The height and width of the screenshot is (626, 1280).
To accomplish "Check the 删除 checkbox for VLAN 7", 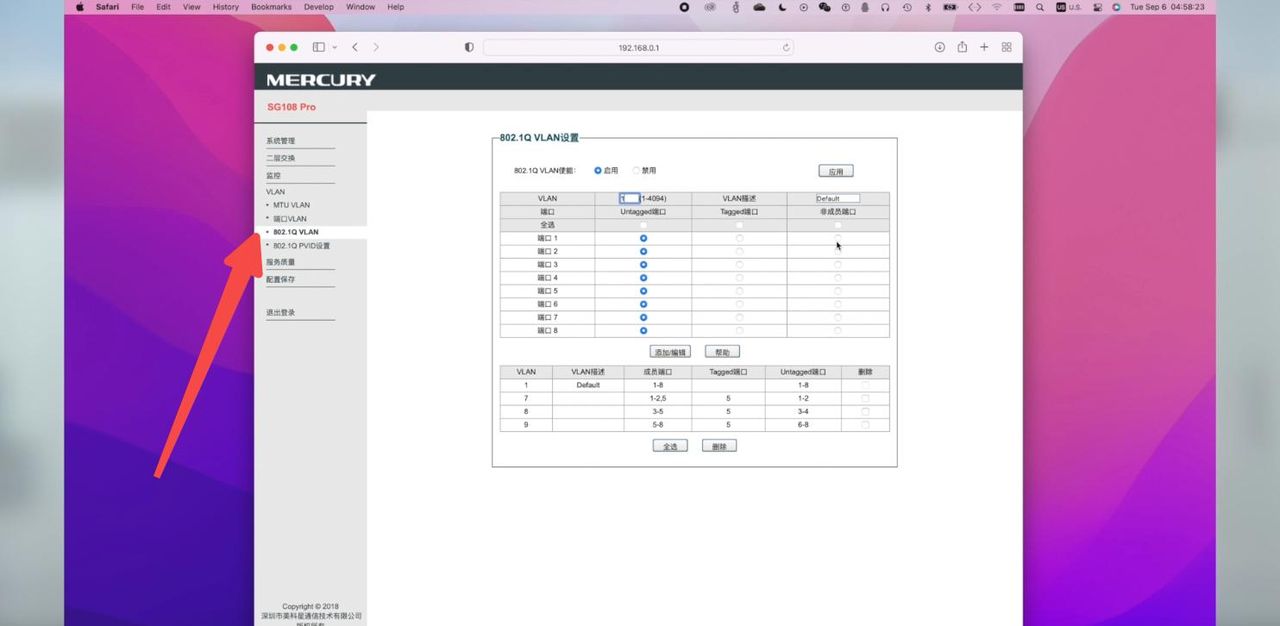I will coord(865,398).
